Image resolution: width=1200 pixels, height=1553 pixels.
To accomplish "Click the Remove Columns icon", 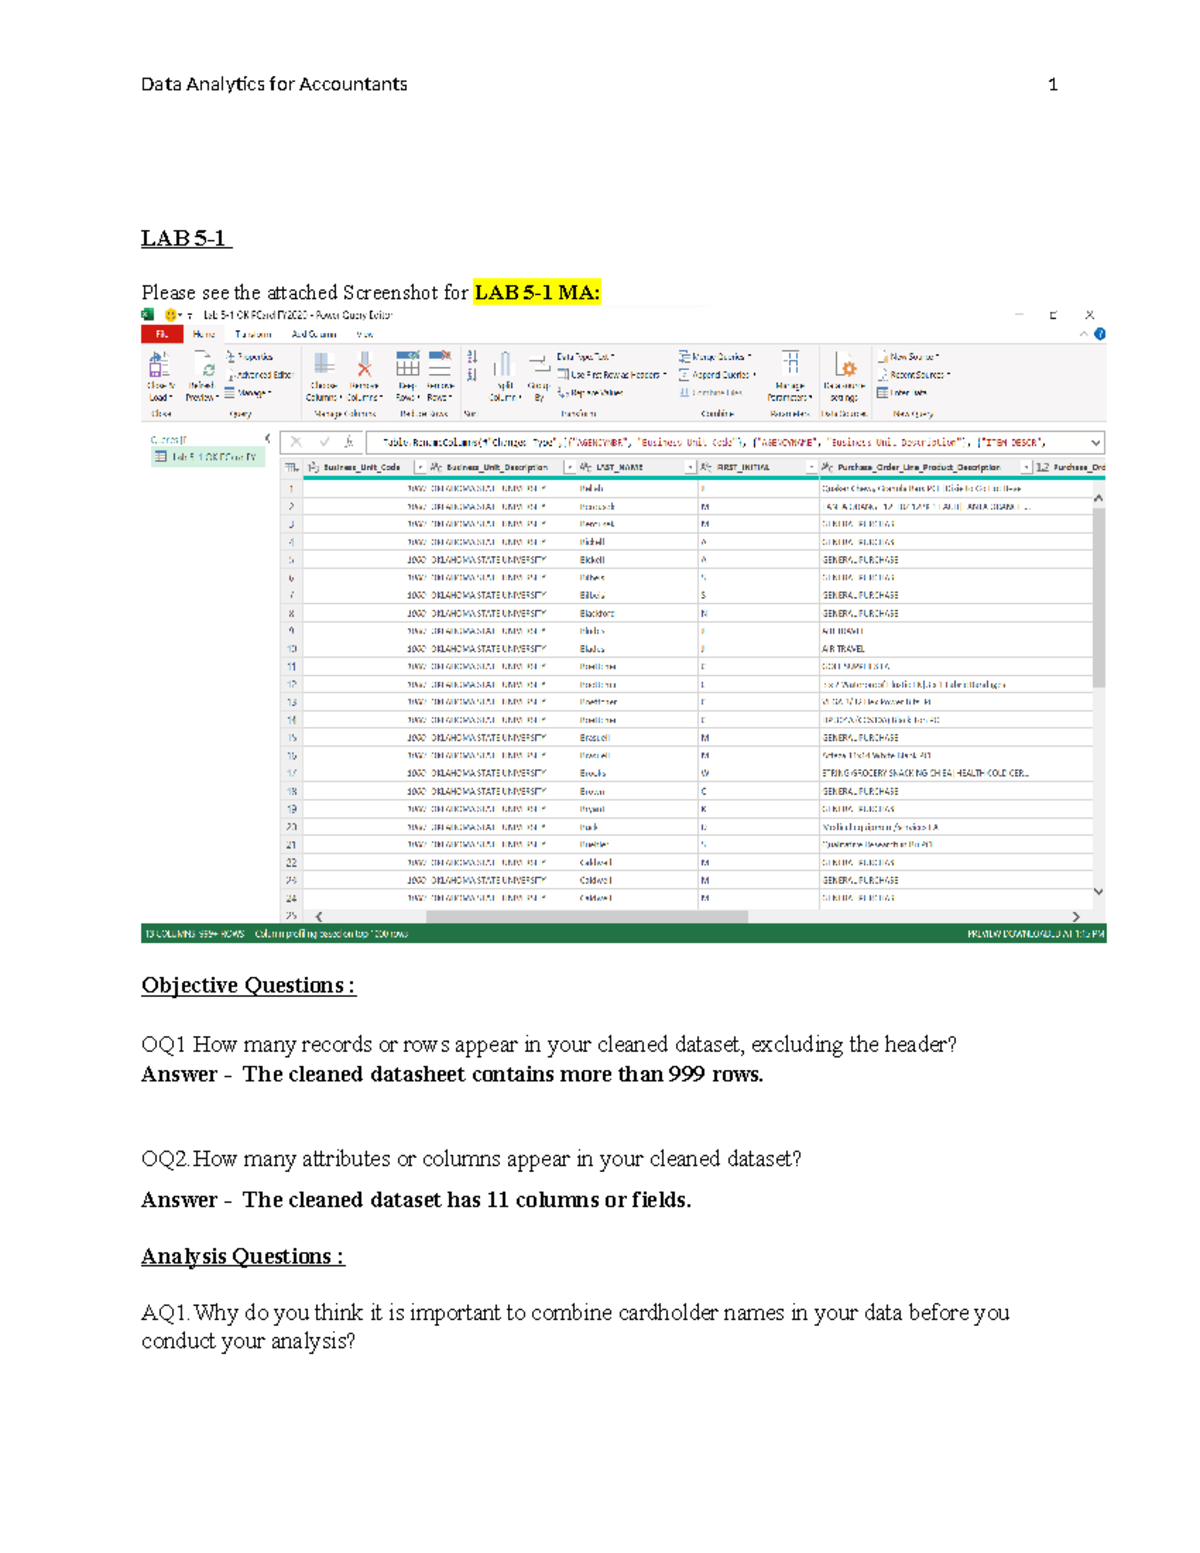I will [x=364, y=374].
